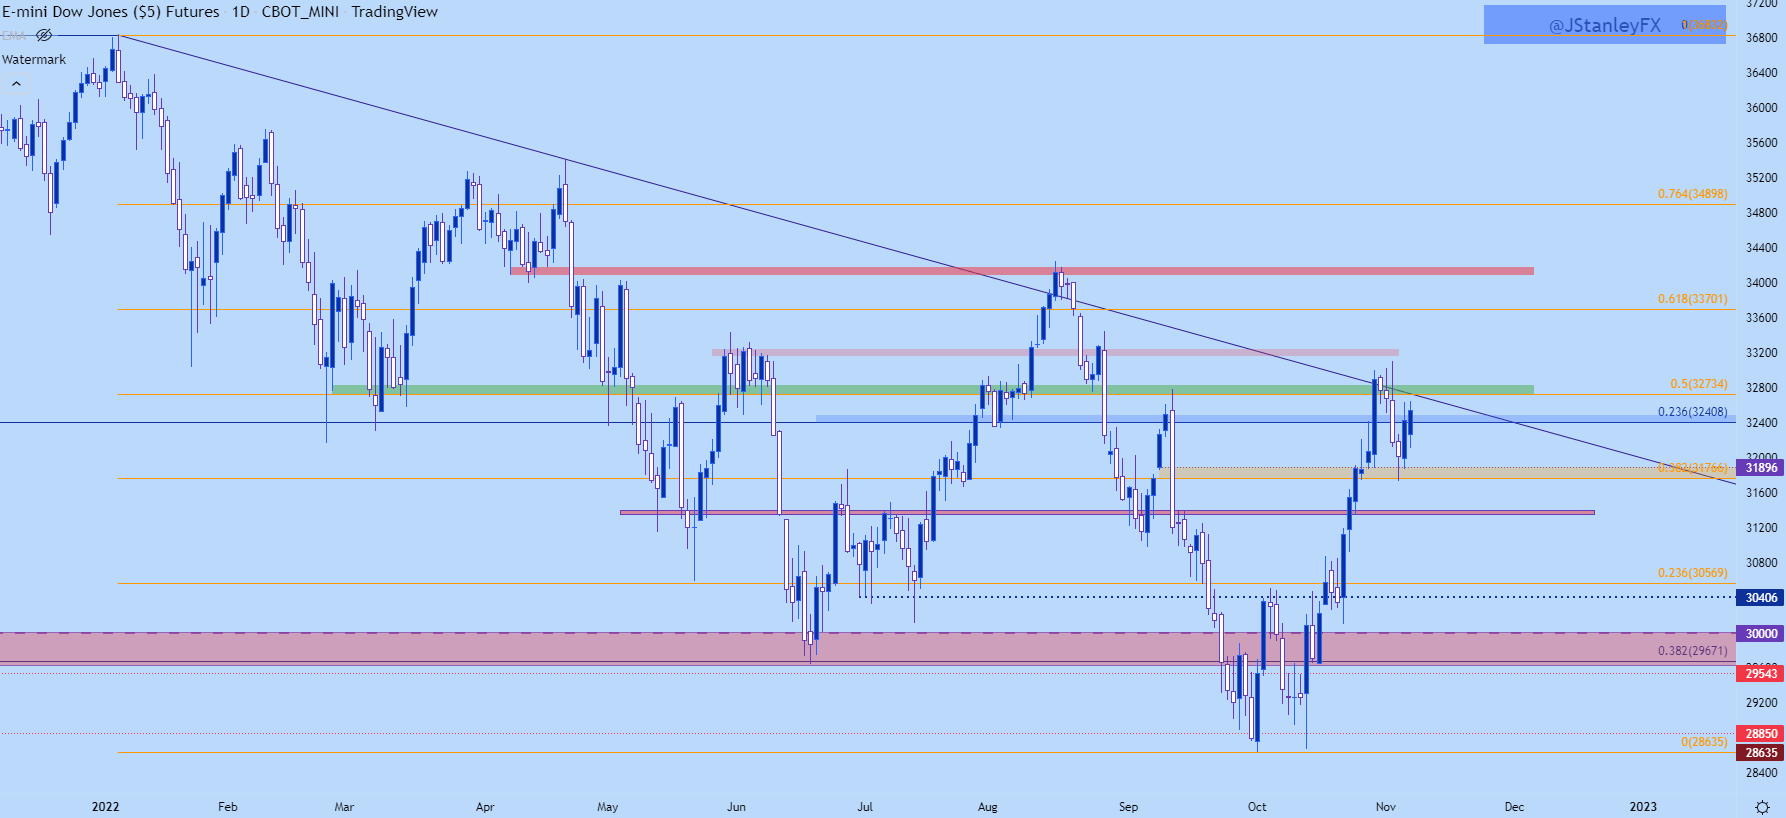Click the 30406 dotted line price label

(1761, 598)
